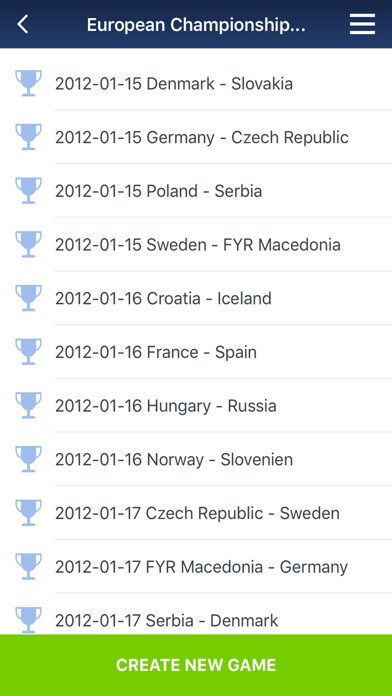Tap trophy icon beside Hungary - Russia
Viewport: 392px width, 696px height.
point(28,405)
